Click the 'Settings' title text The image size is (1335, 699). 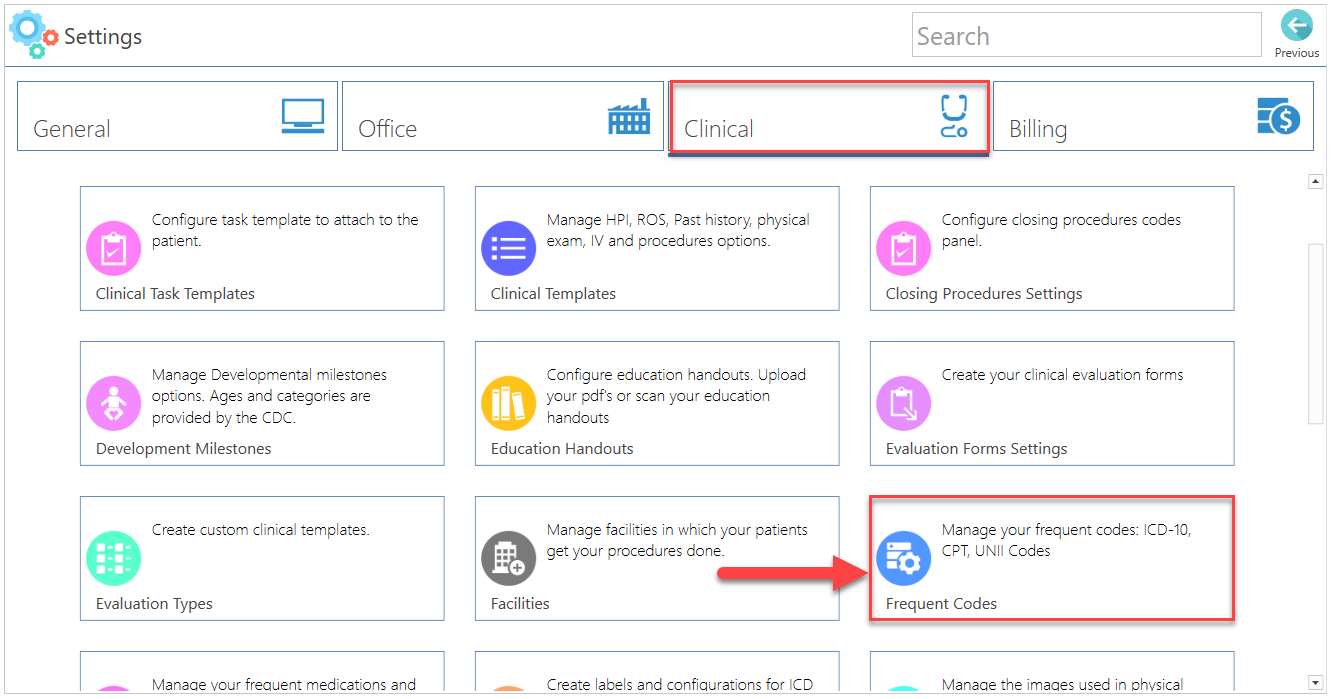click(103, 37)
